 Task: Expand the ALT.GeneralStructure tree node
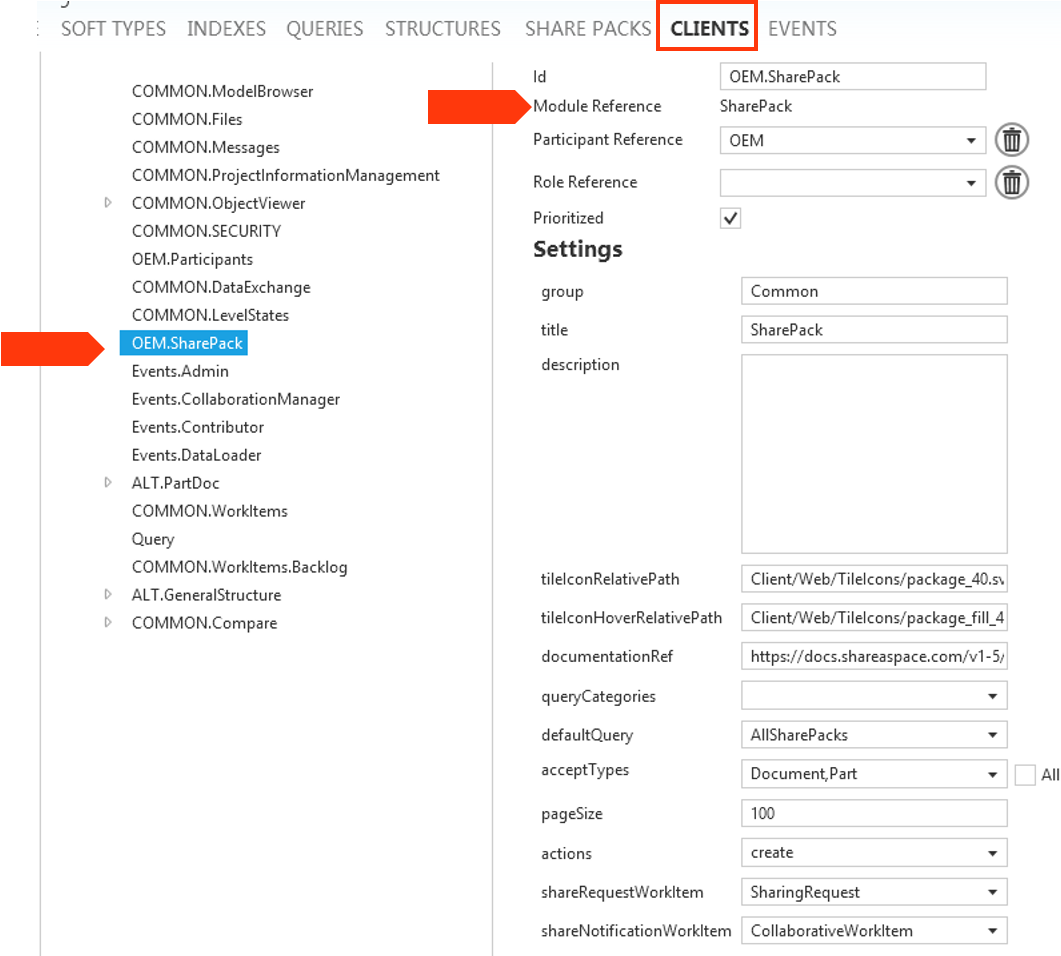click(108, 595)
